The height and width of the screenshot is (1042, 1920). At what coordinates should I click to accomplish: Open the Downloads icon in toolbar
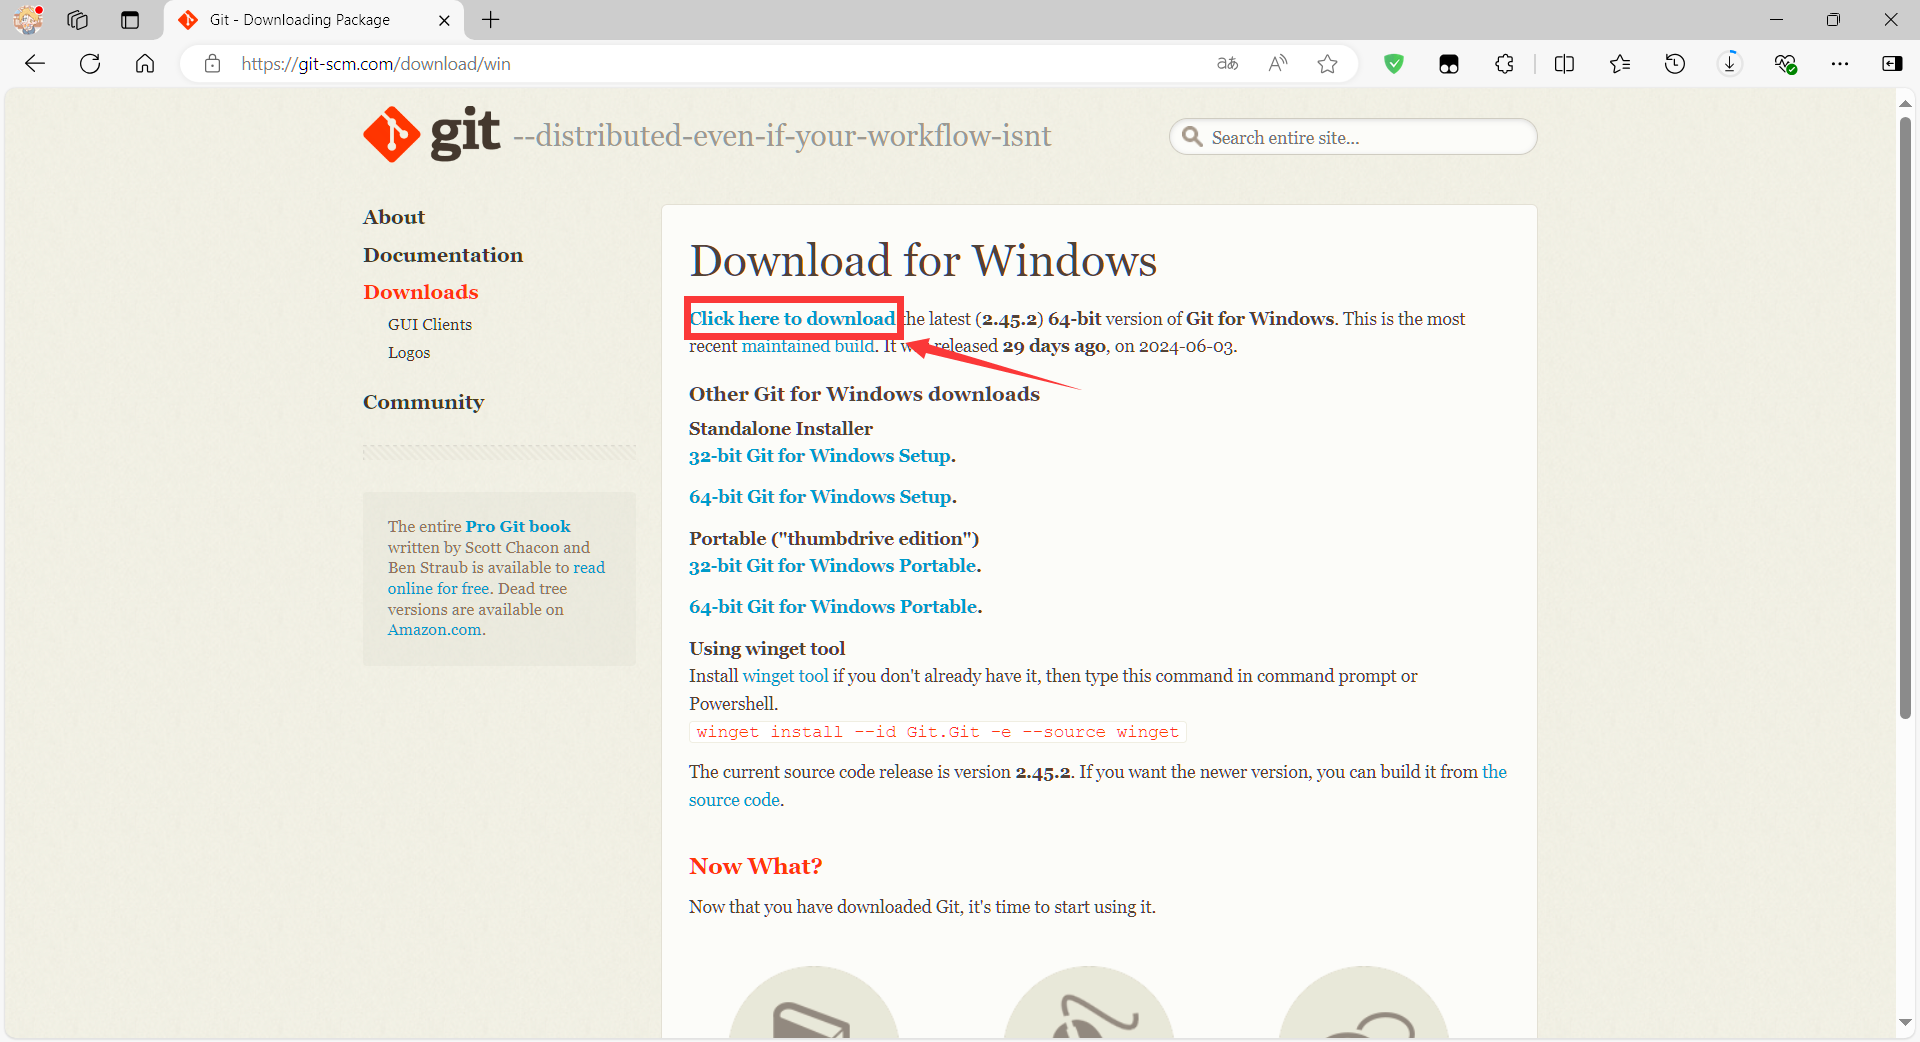coord(1730,64)
